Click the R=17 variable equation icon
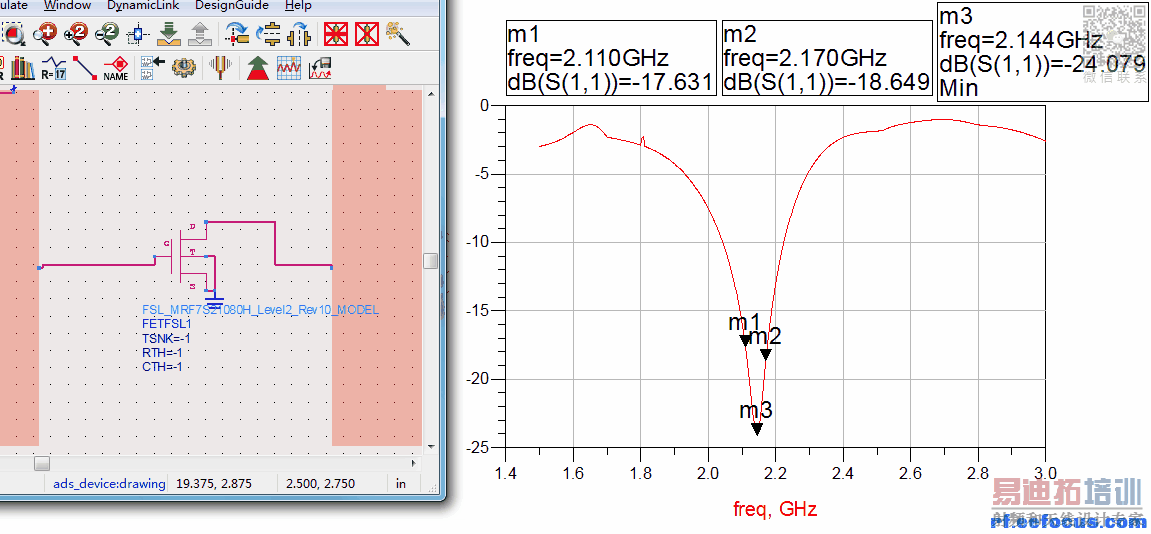 54,68
